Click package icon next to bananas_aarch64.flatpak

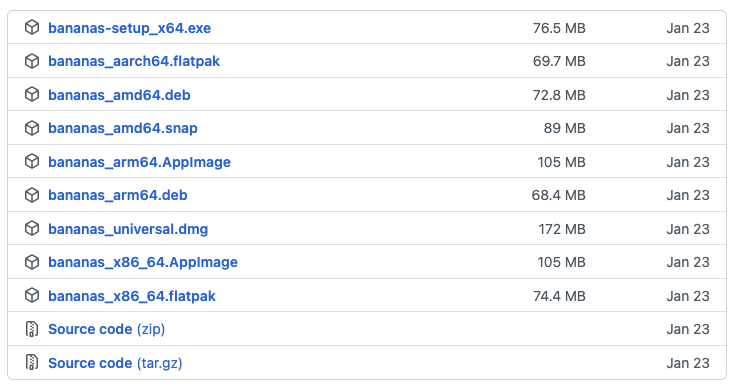pos(32,61)
